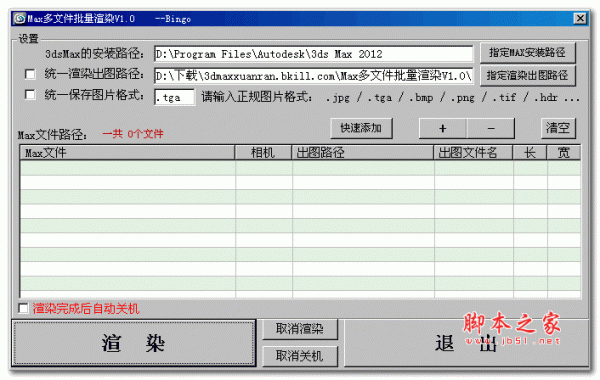Image resolution: width=600 pixels, height=380 pixels.
Task: Click the app icon in title bar
Action: tap(19, 18)
